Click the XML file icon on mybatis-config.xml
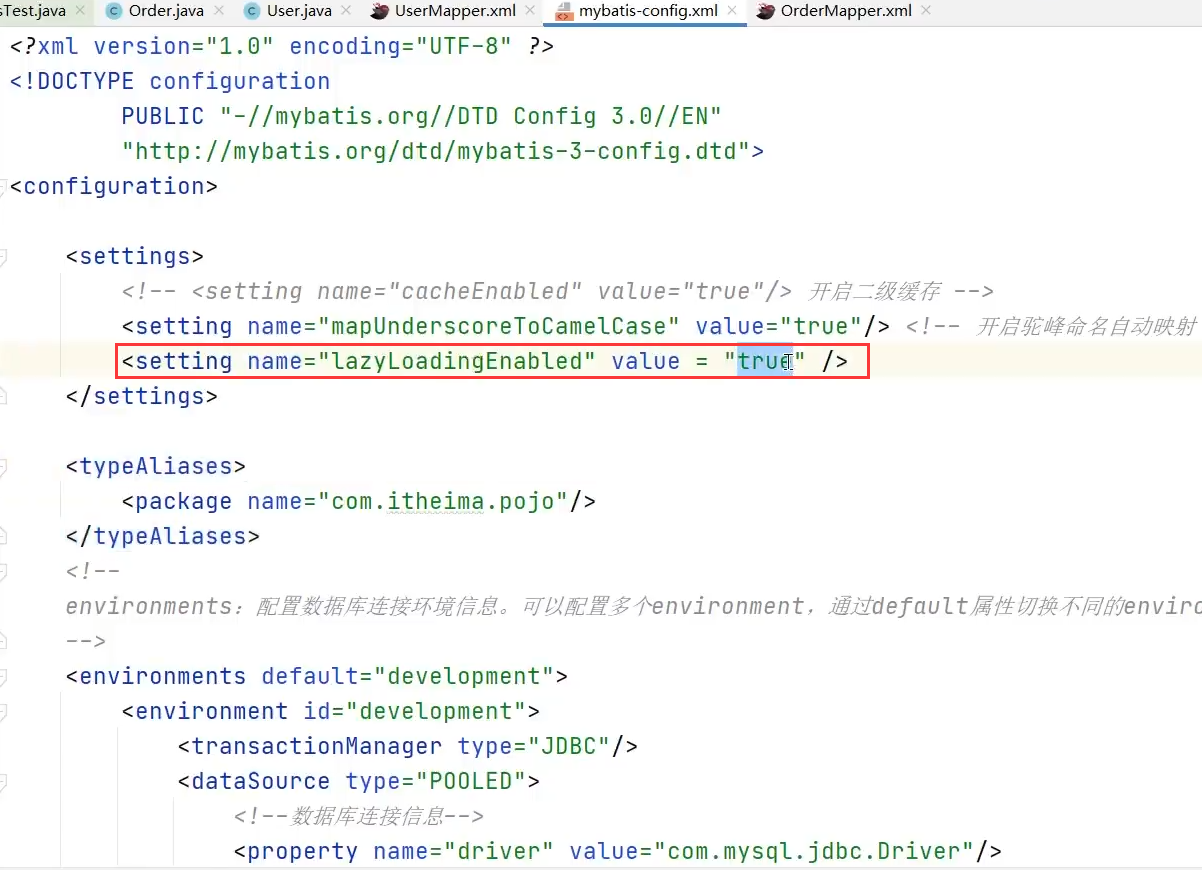The height and width of the screenshot is (870, 1202). point(563,12)
